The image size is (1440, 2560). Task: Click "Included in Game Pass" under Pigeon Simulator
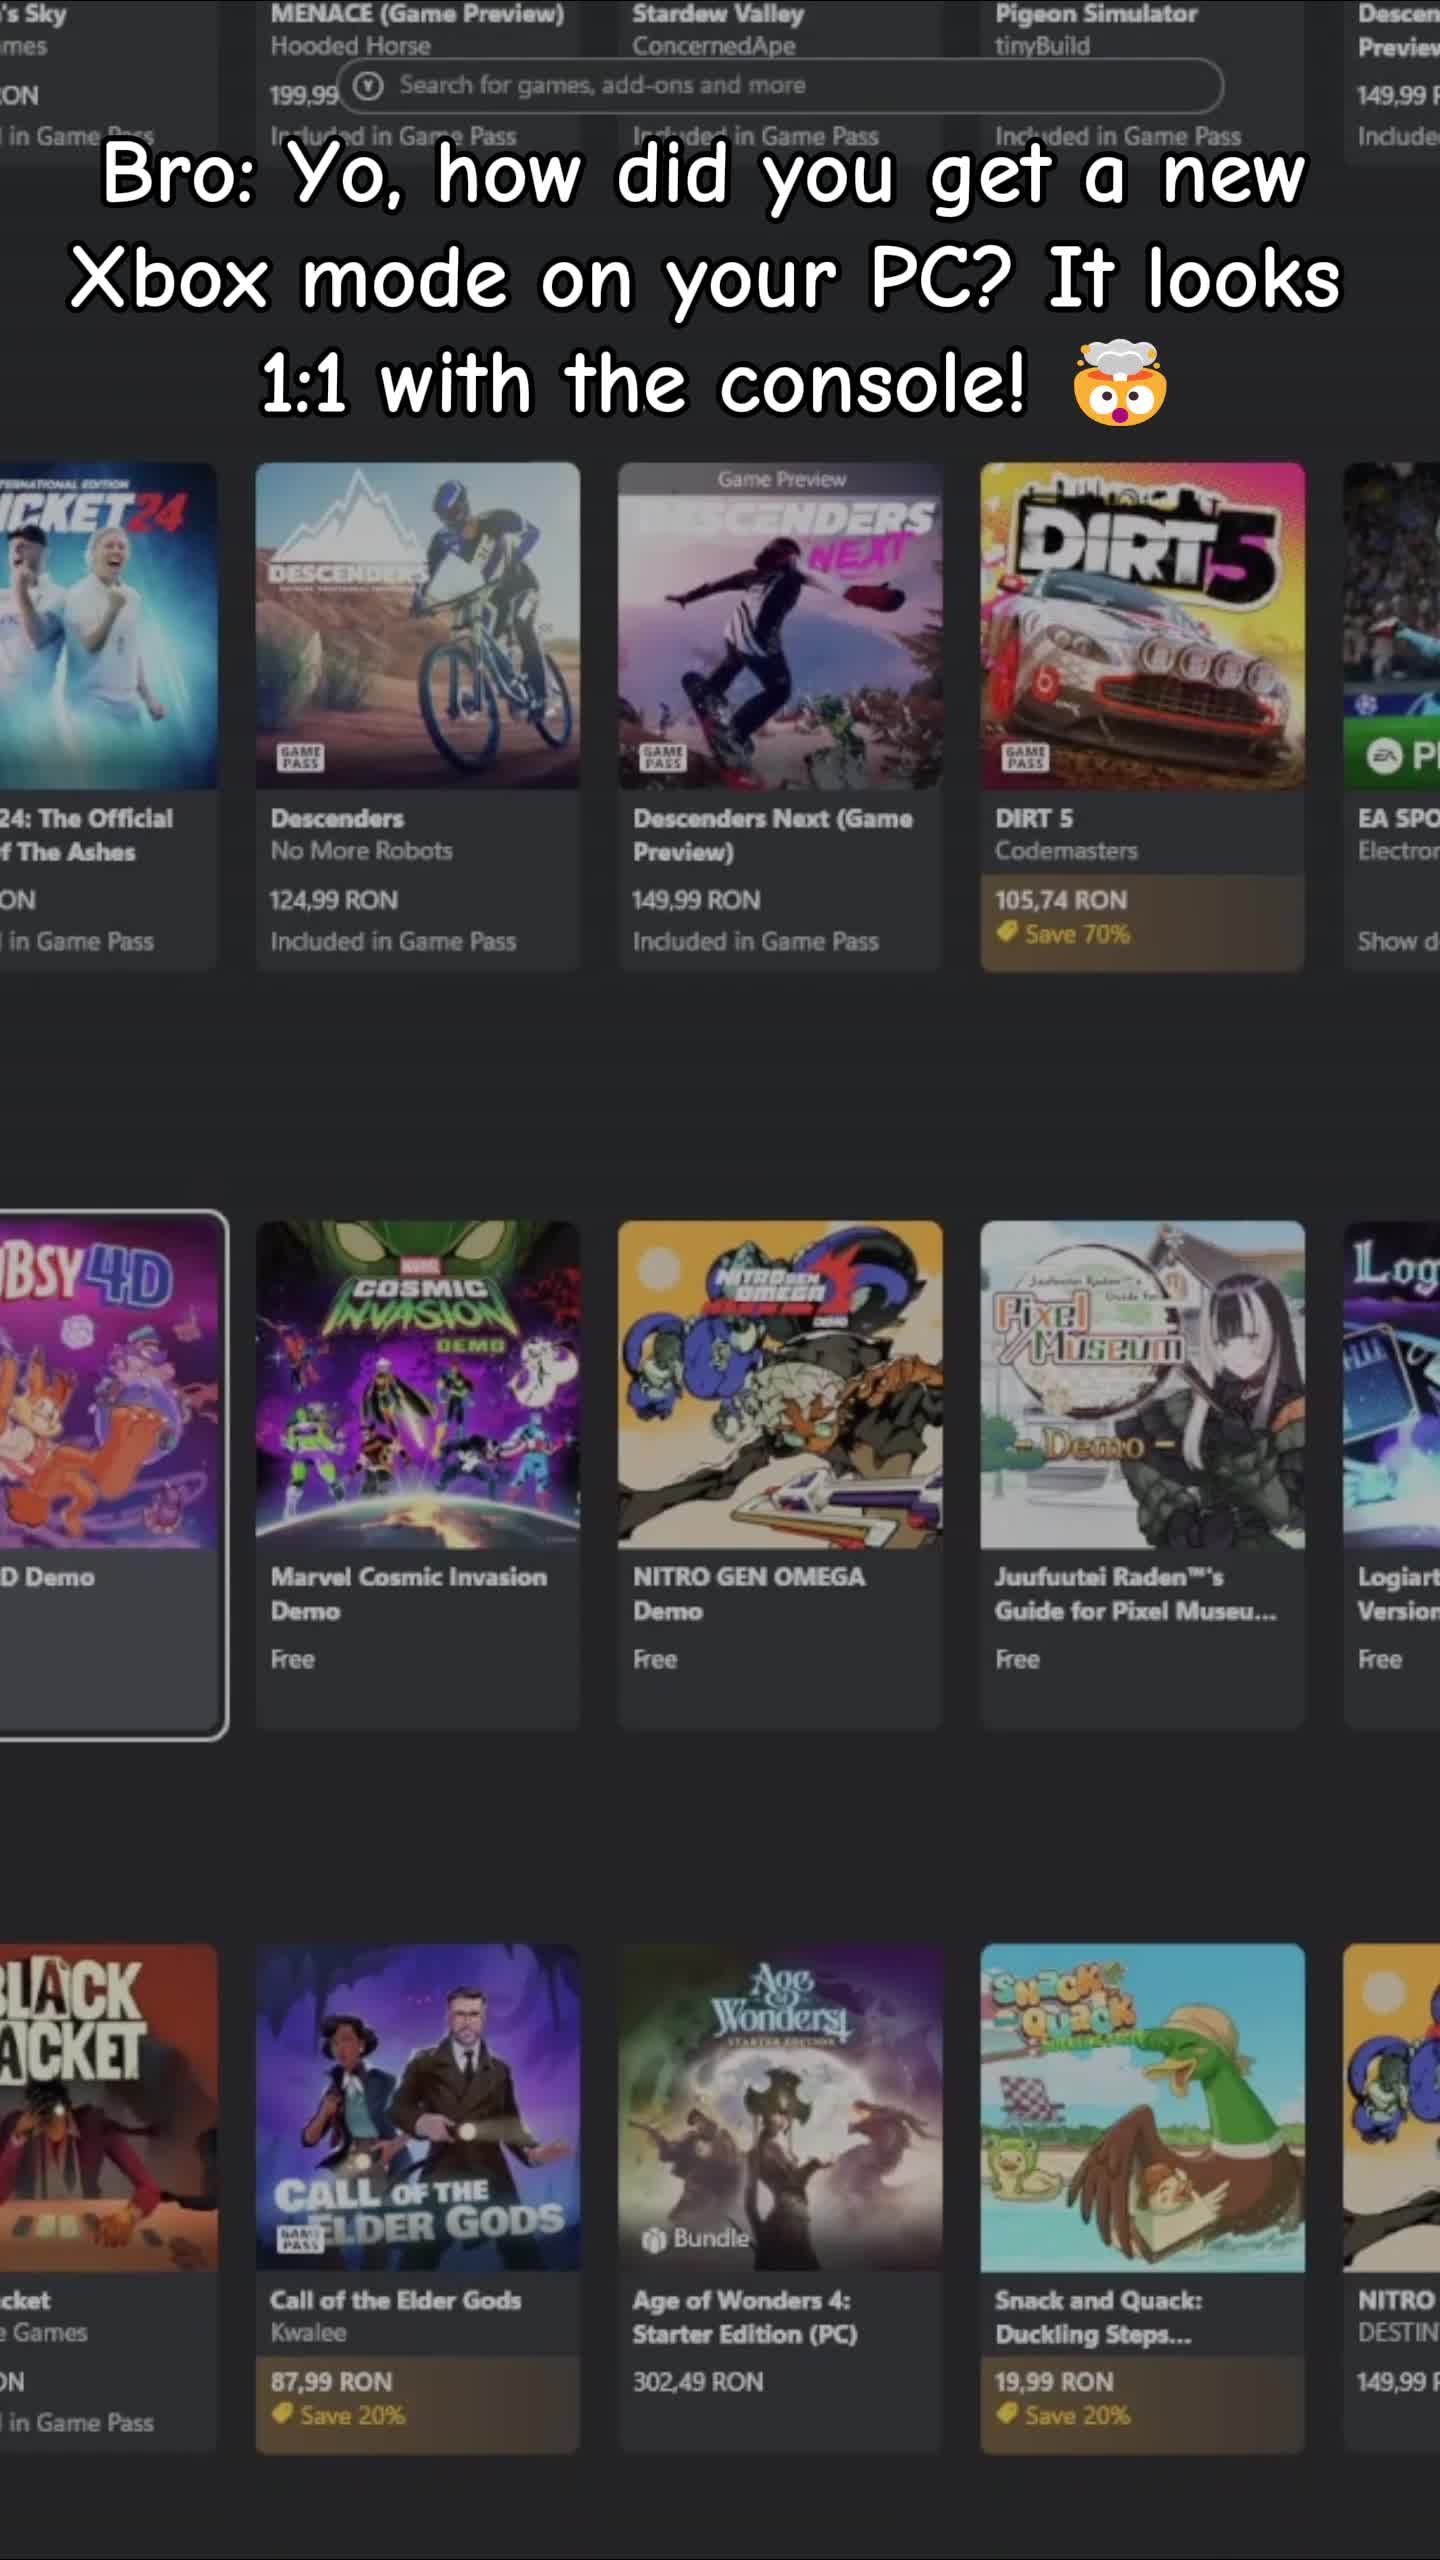(x=1117, y=136)
